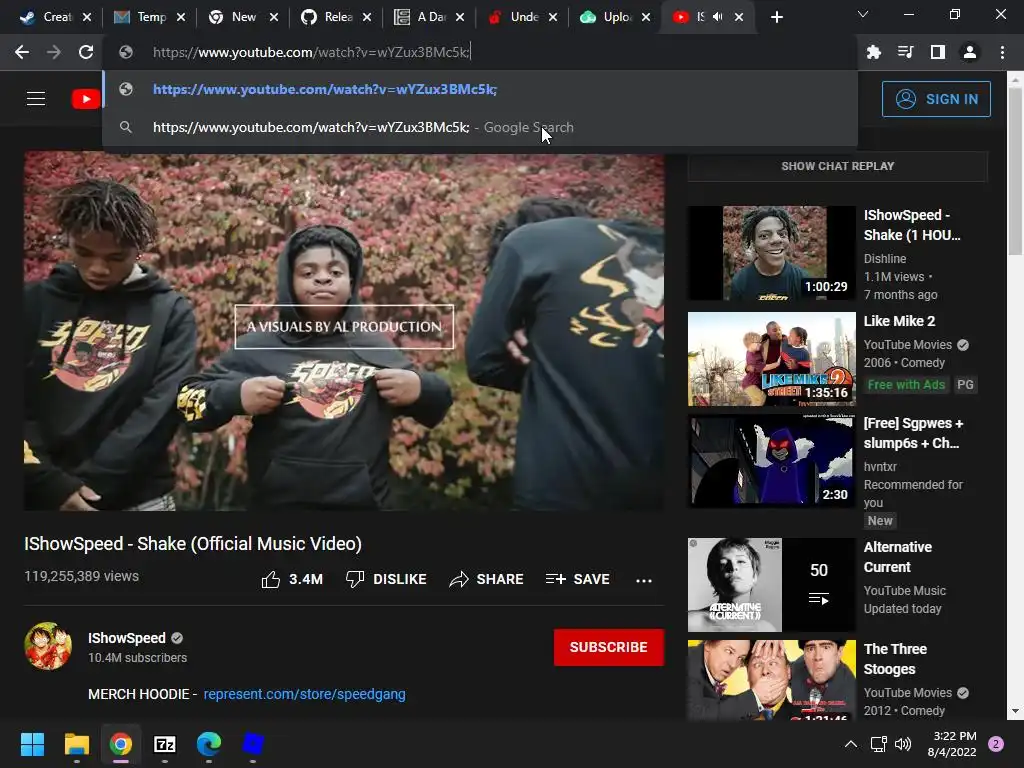Open The Three Stooges movie thumbnail

(x=771, y=680)
